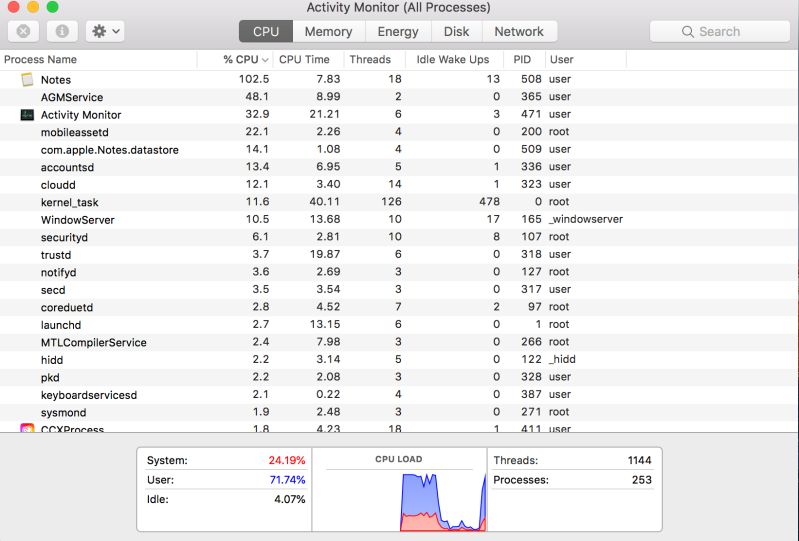Click the CCXProcess app icon
799x541 pixels.
point(27,428)
